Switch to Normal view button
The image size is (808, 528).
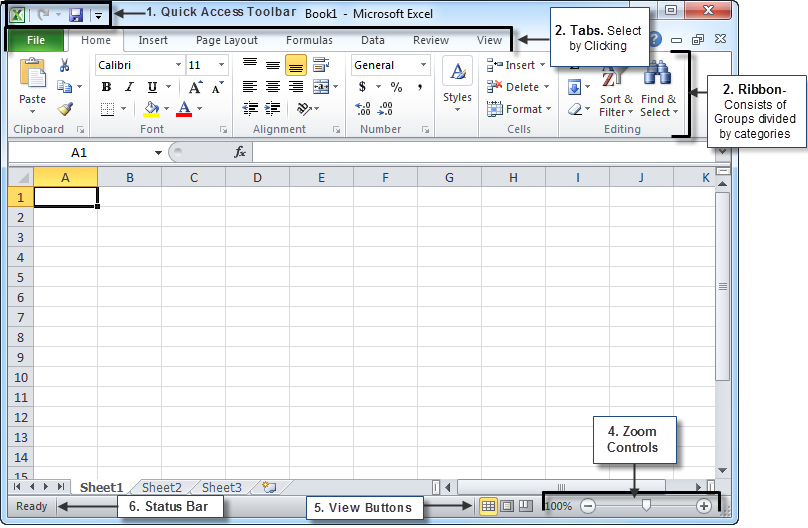(488, 506)
